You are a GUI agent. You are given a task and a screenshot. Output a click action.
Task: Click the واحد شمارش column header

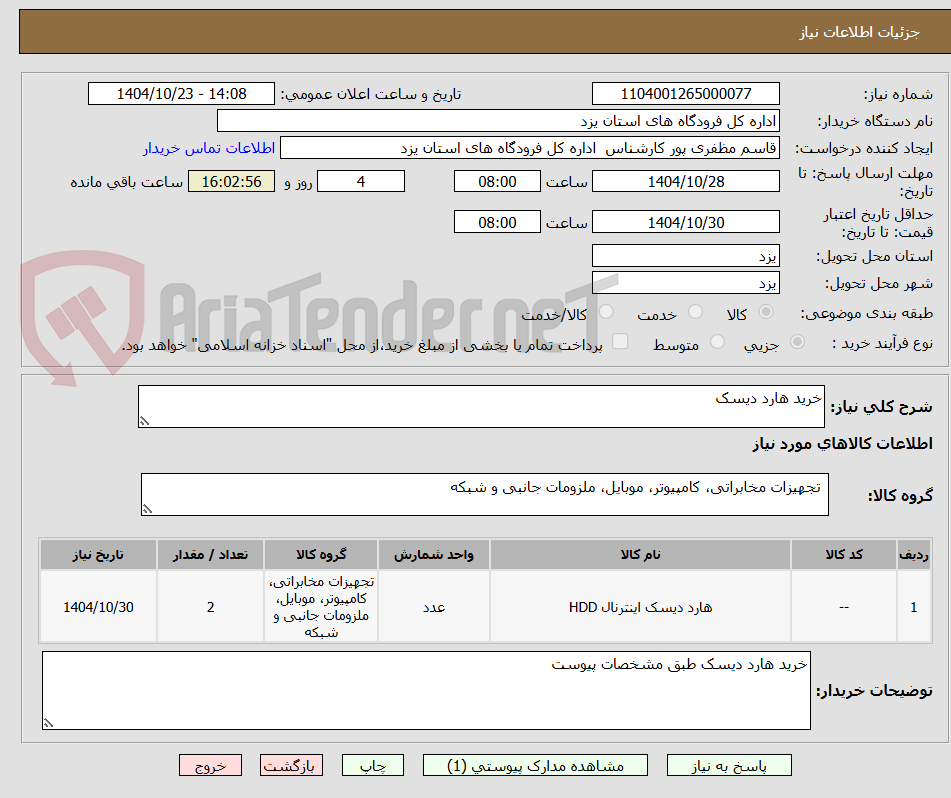coord(434,554)
